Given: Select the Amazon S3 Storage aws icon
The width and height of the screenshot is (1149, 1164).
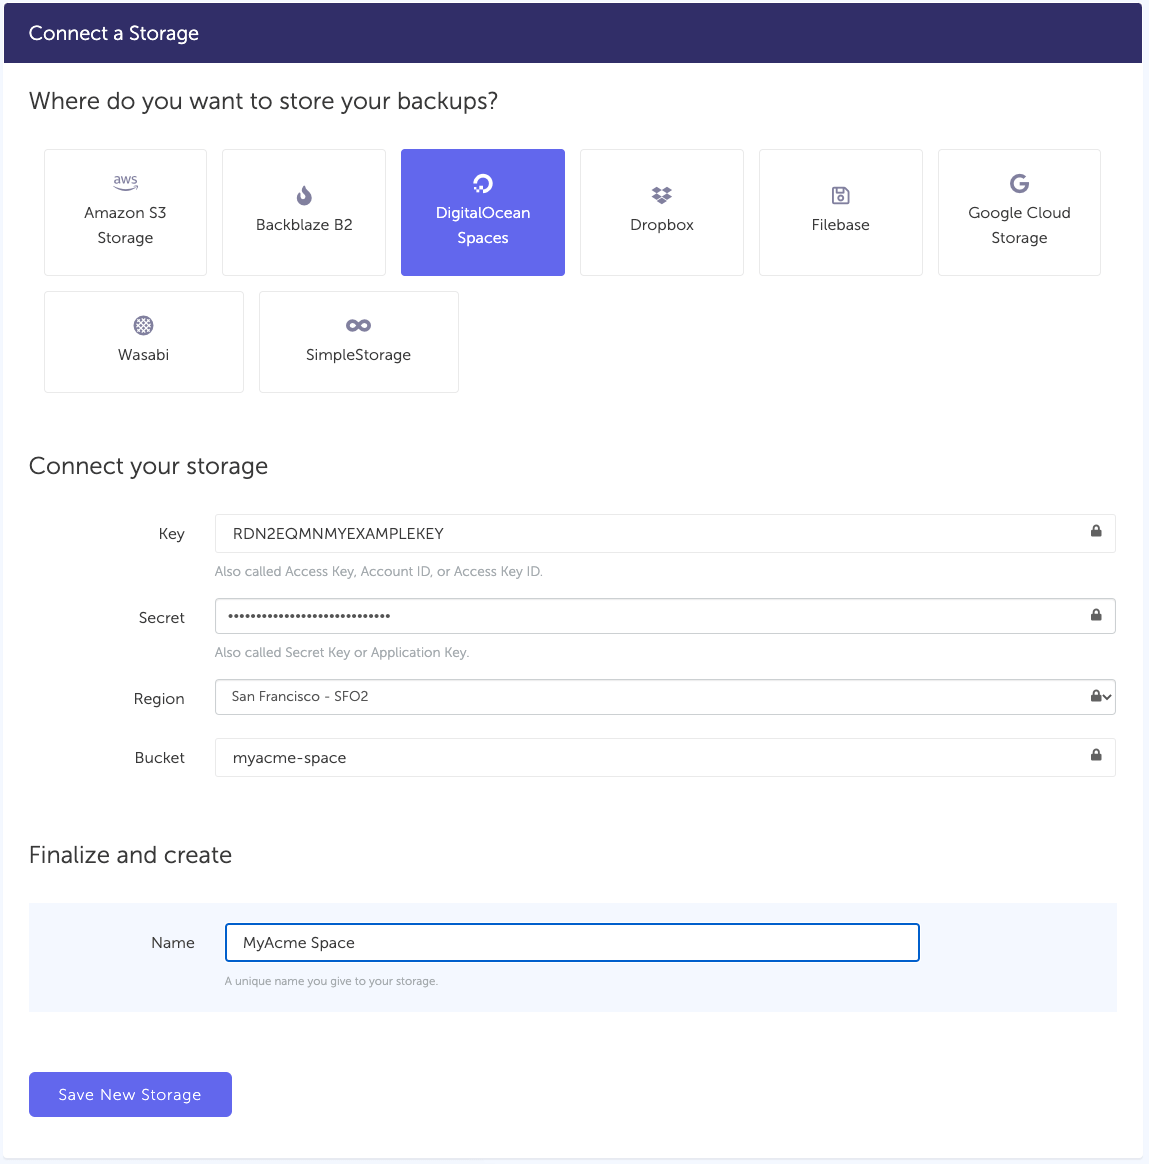Looking at the screenshot, I should 125,182.
